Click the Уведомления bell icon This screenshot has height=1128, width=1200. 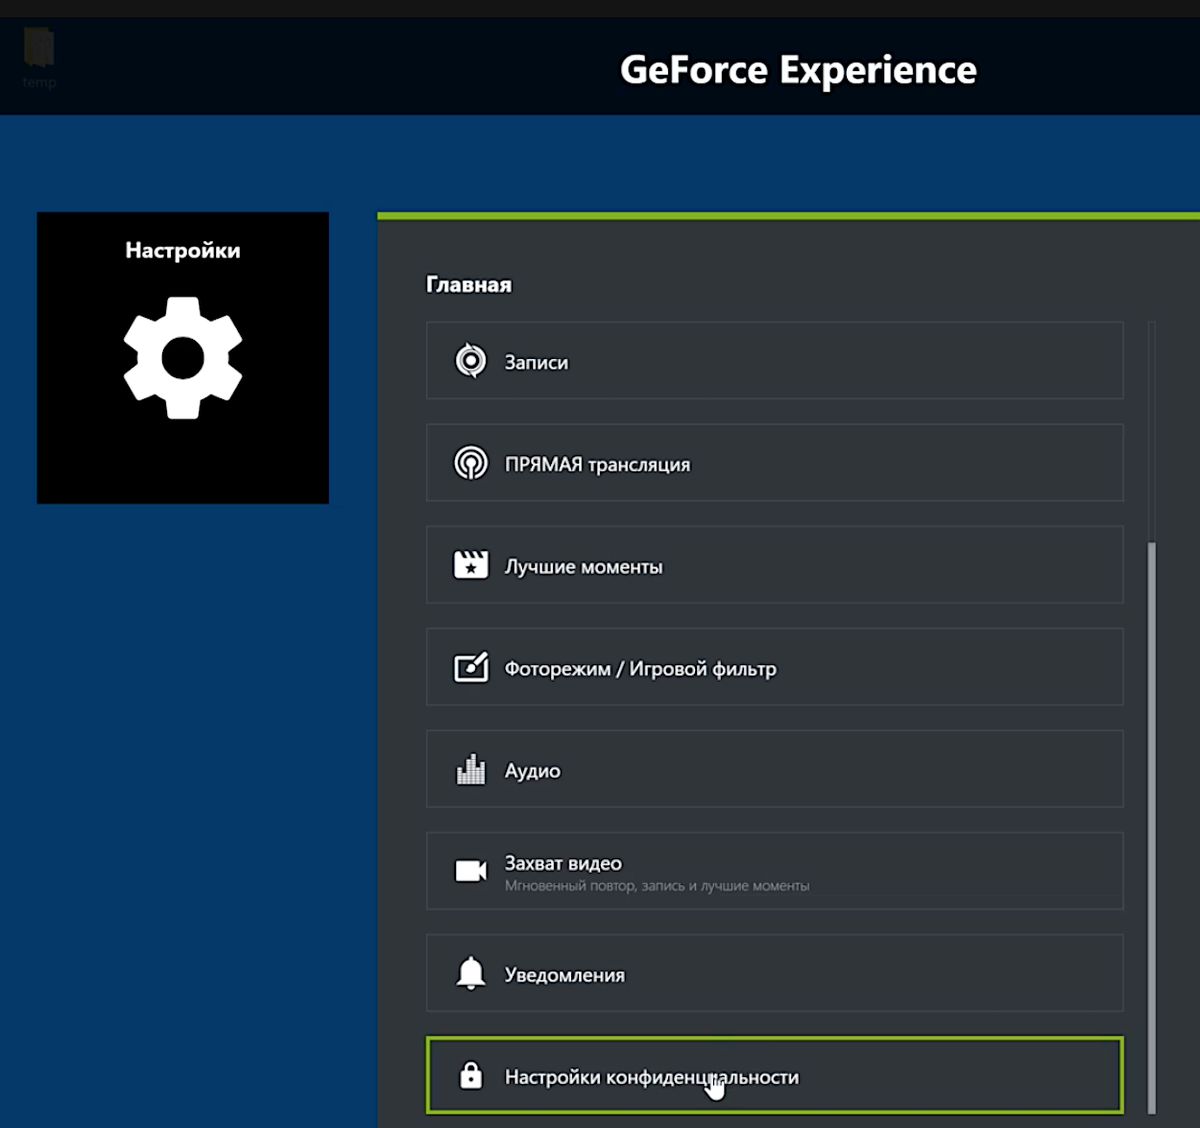point(471,973)
